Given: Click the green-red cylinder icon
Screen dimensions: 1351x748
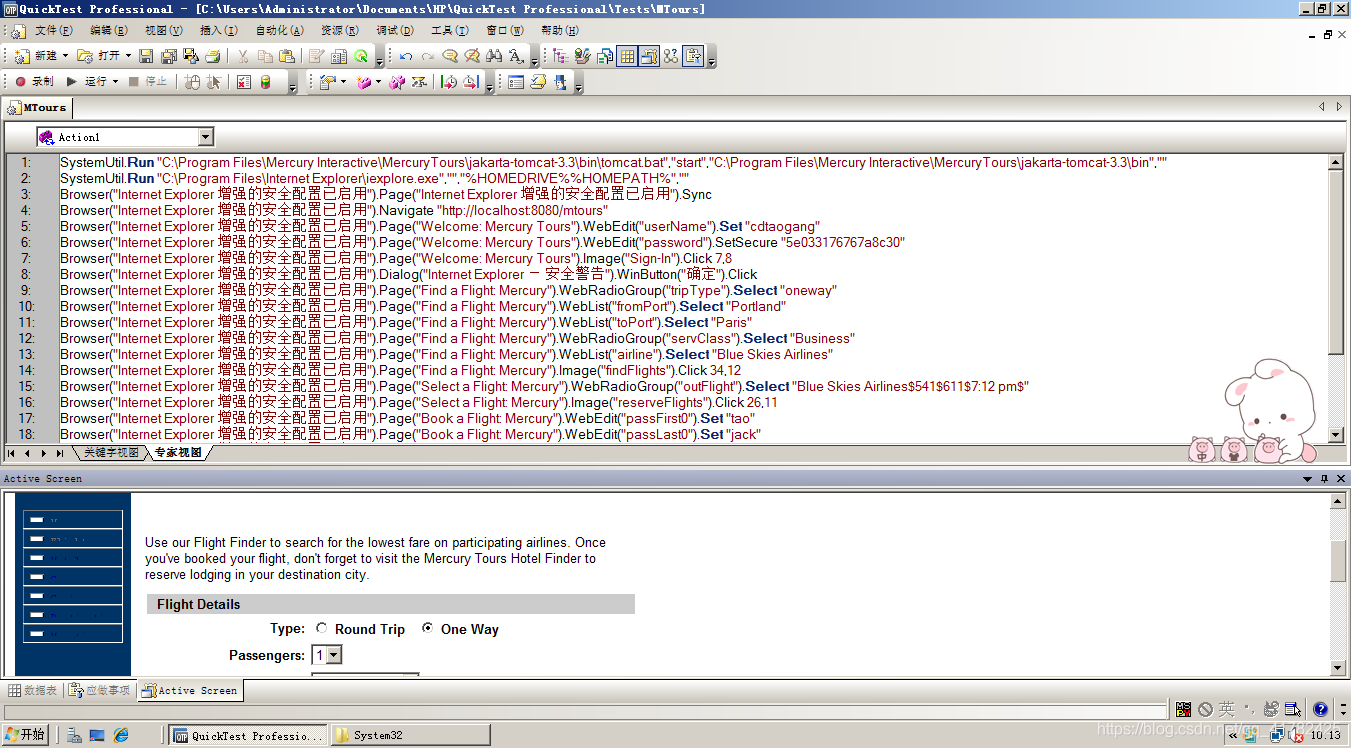Looking at the screenshot, I should 266,82.
